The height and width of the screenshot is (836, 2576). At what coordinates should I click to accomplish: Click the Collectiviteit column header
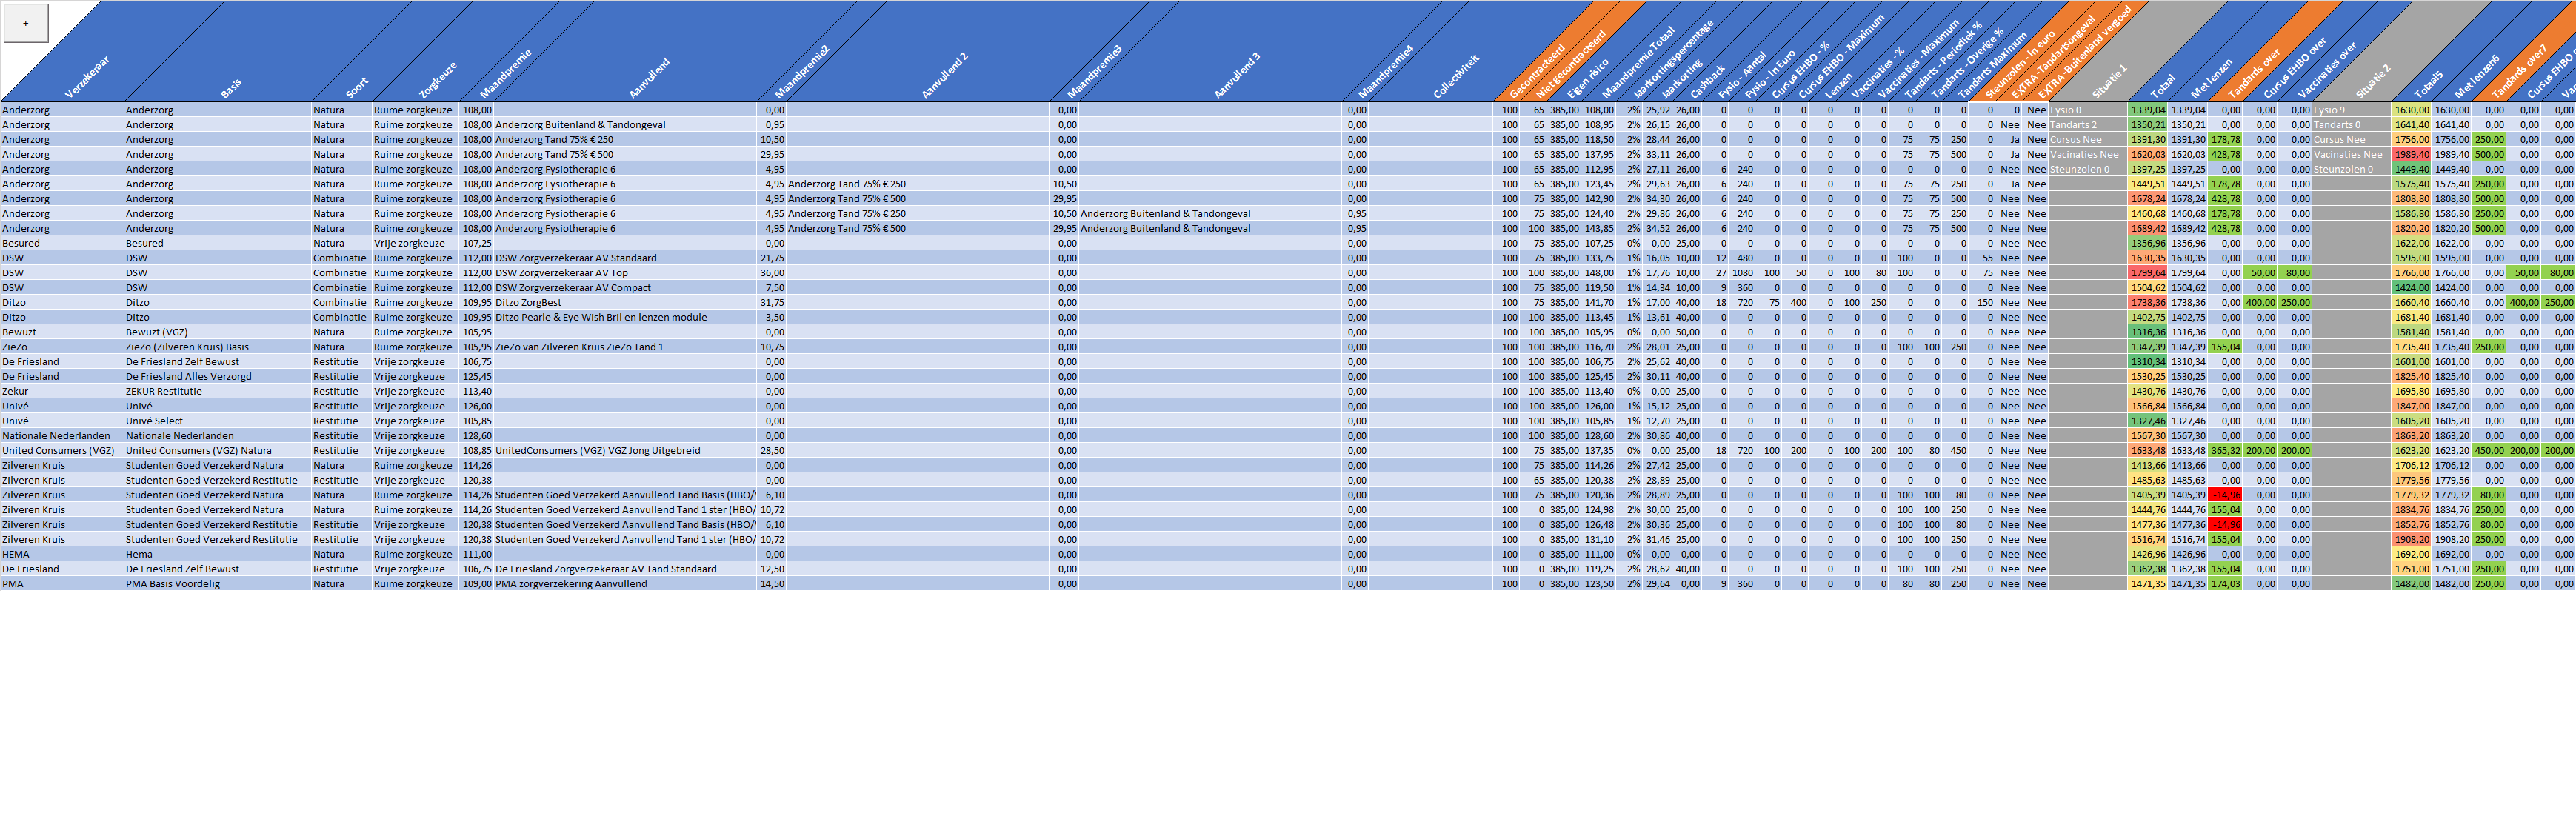pyautogui.click(x=1455, y=77)
